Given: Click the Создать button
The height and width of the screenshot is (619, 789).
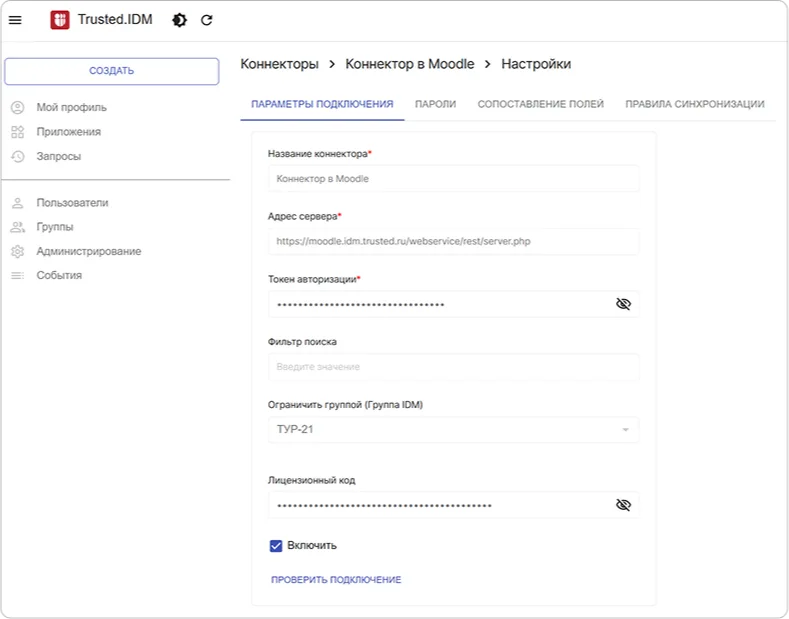Looking at the screenshot, I should click(112, 71).
